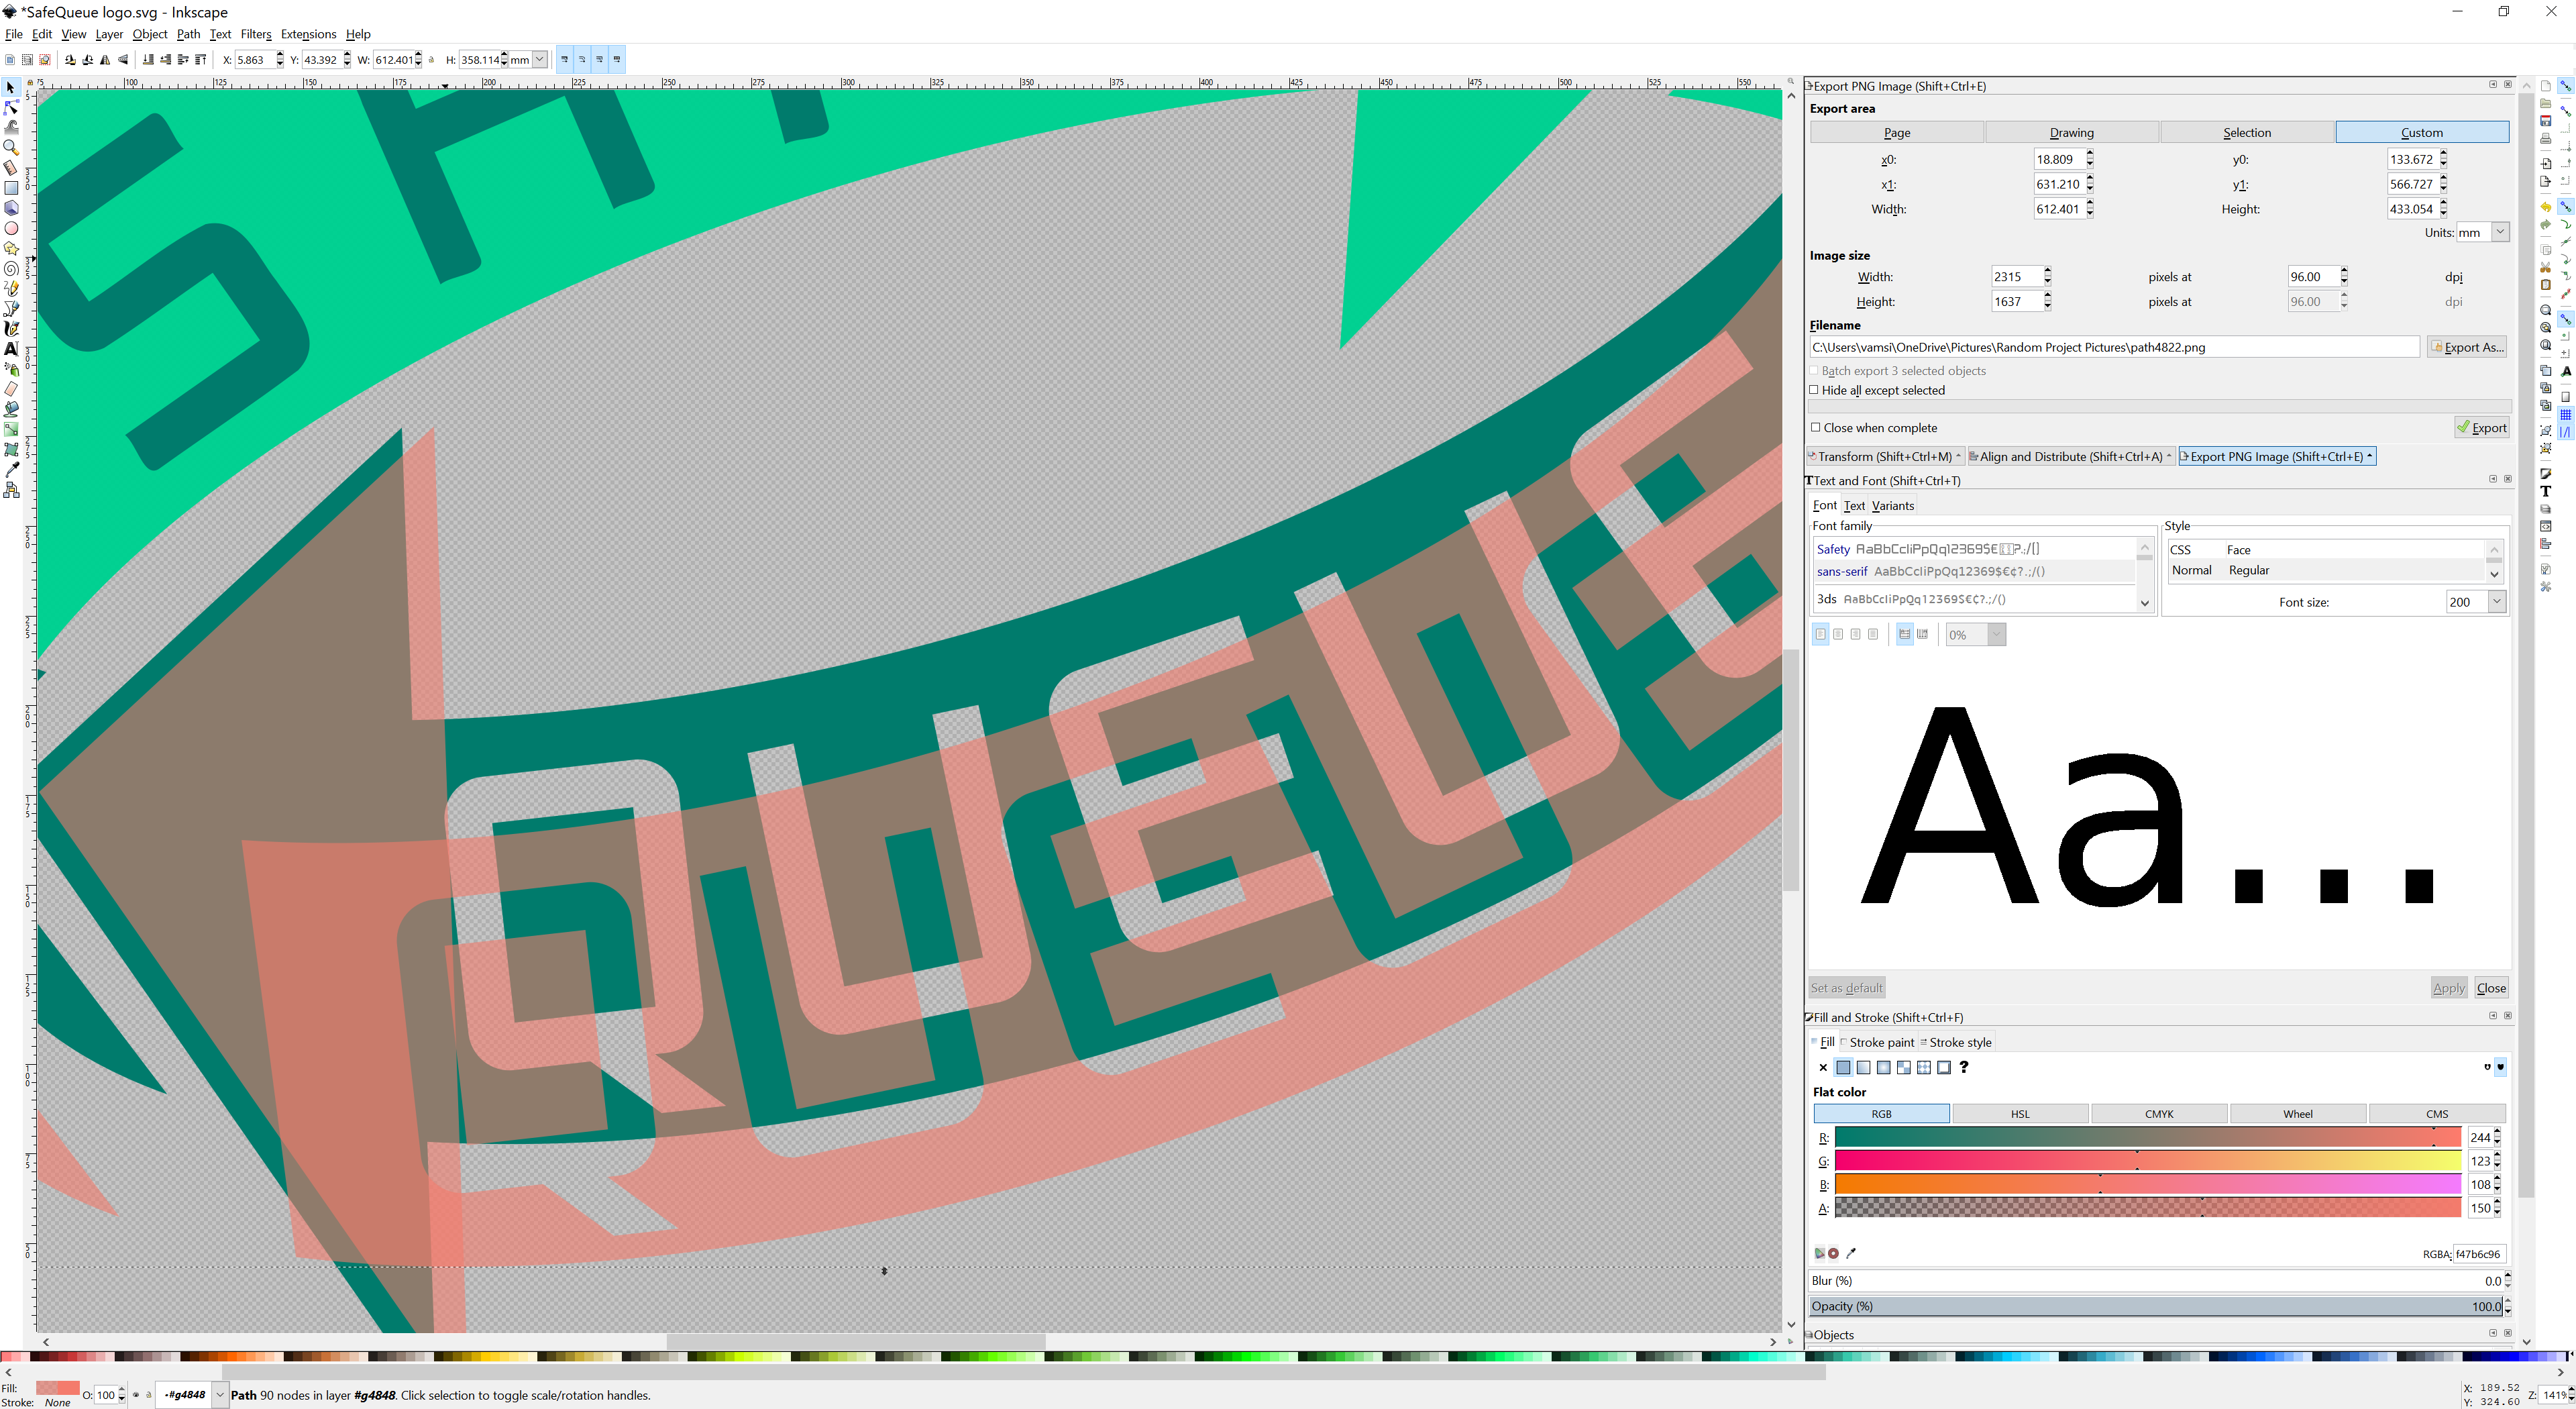This screenshot has height=1409, width=2576.
Task: Select the Color dropper tool
Action: (11, 469)
